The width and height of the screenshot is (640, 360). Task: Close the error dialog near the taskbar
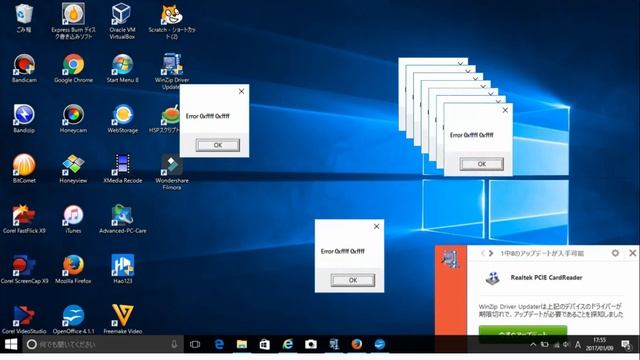click(376, 226)
